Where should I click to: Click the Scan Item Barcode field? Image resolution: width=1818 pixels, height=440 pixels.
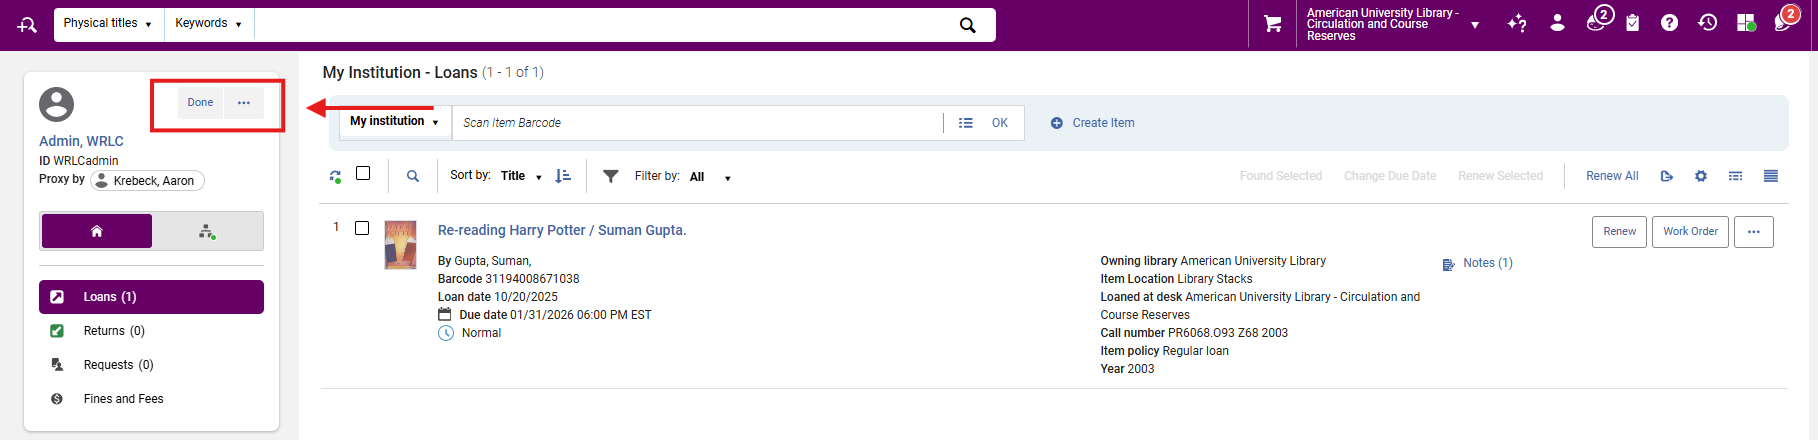[x=697, y=123]
